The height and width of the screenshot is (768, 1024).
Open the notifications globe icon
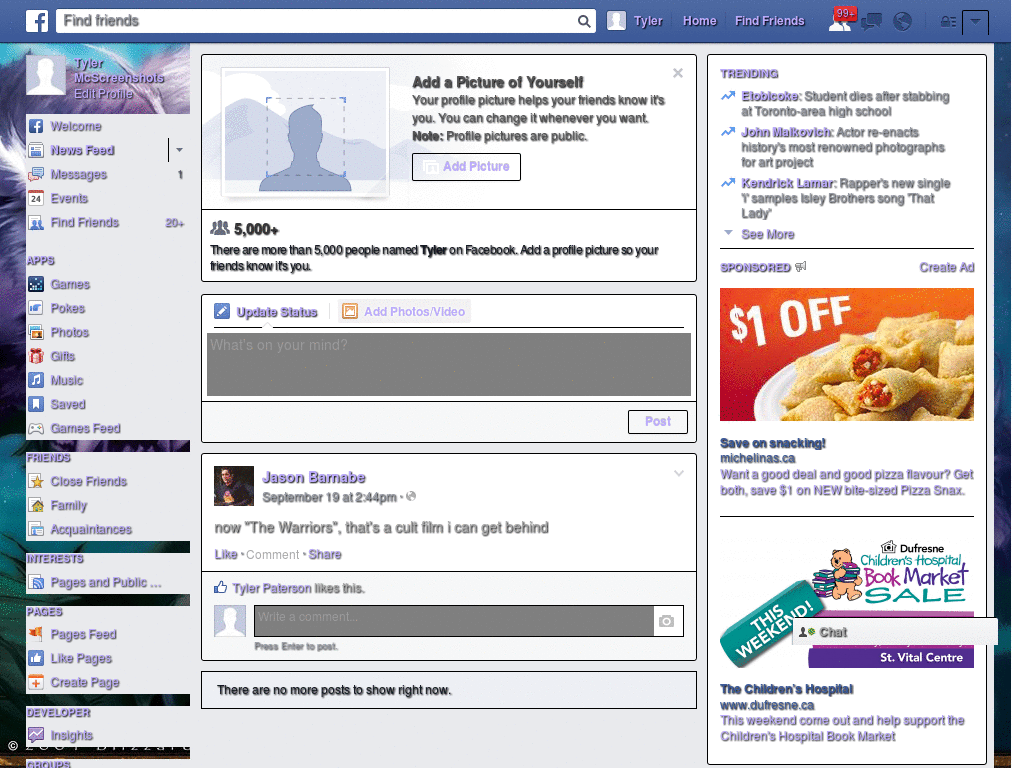tap(903, 22)
